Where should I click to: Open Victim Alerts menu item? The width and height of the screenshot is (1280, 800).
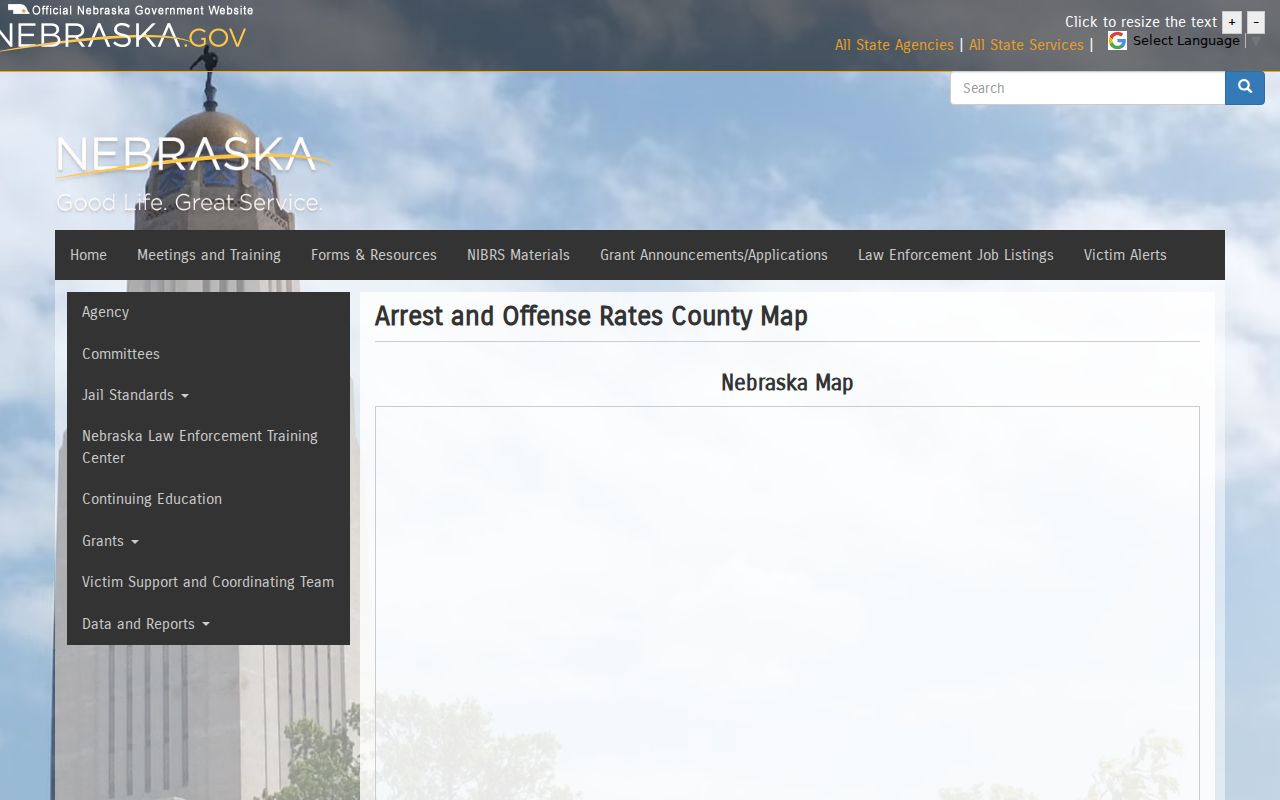click(1125, 255)
